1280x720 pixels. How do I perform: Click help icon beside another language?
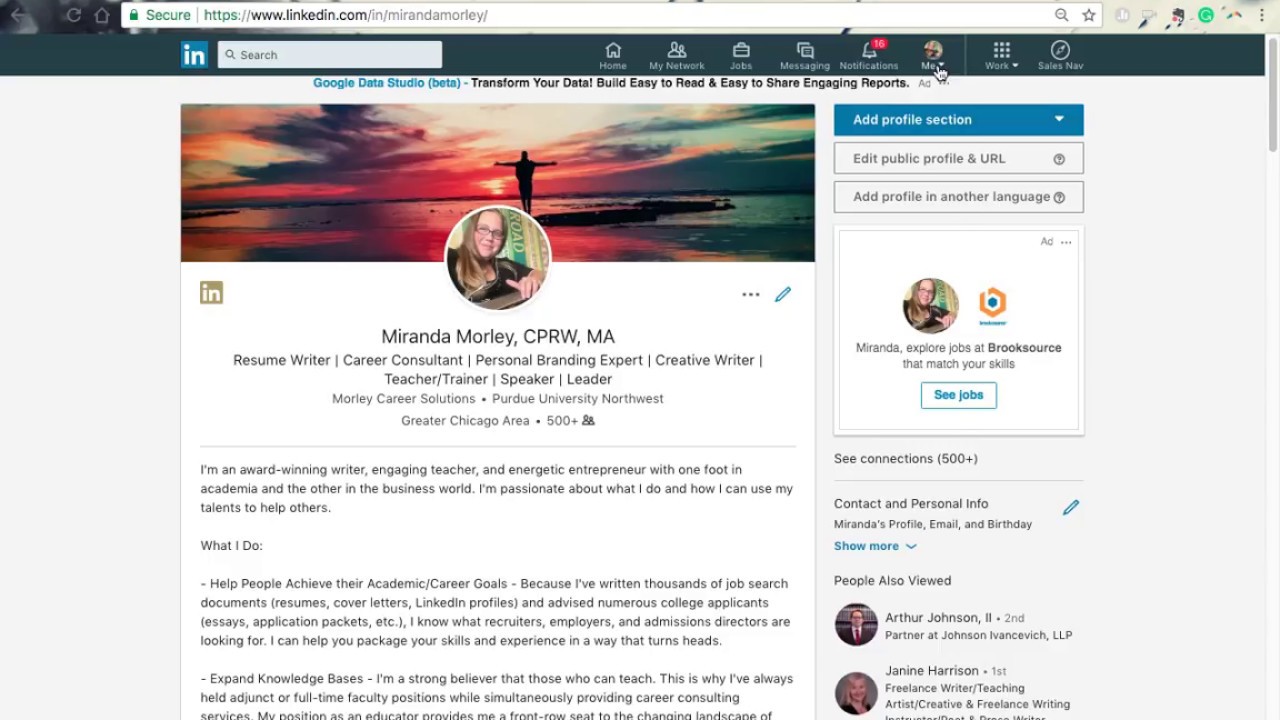1059,197
